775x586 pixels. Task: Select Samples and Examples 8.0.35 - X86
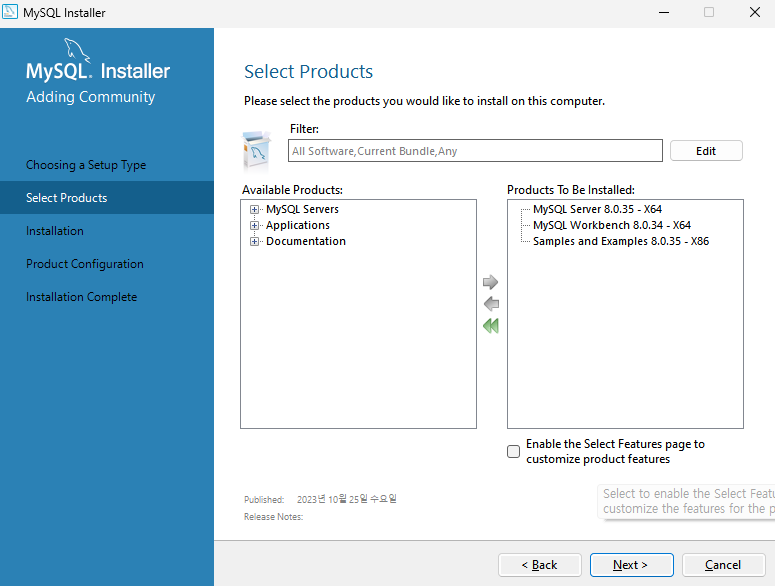[621, 241]
